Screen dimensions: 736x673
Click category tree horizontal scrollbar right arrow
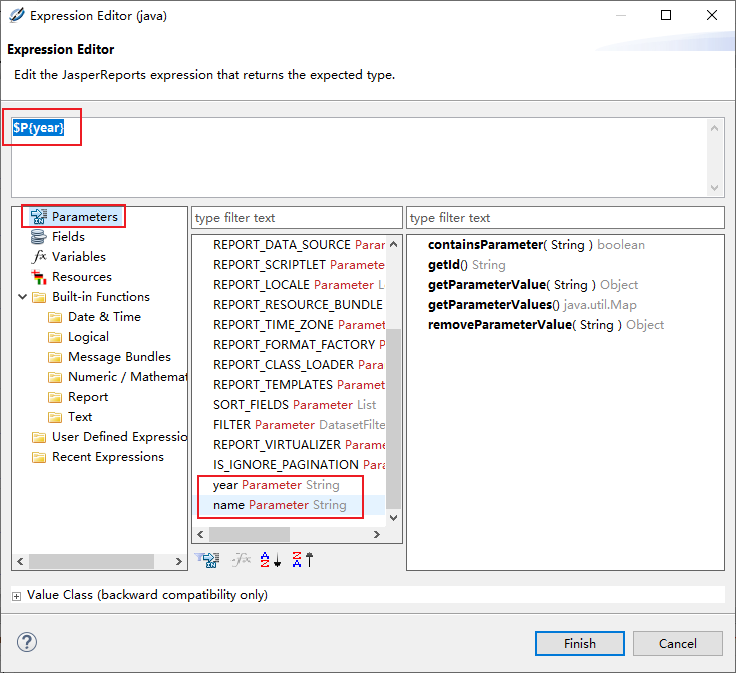(178, 561)
